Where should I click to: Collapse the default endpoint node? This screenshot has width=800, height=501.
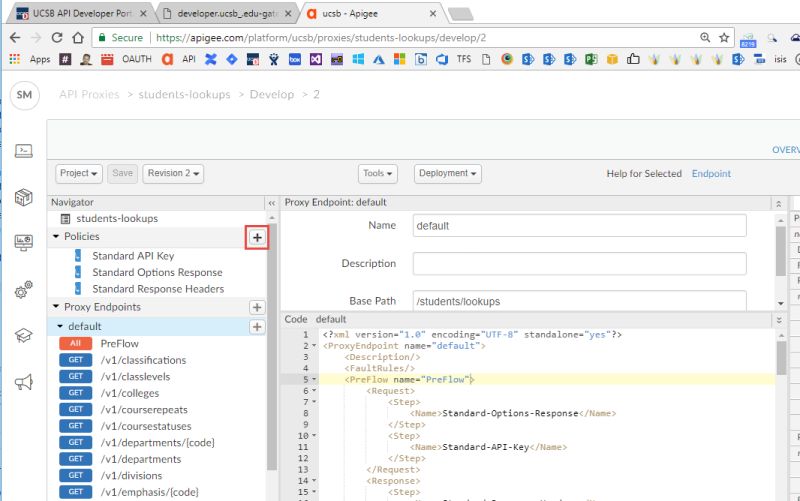(x=60, y=326)
